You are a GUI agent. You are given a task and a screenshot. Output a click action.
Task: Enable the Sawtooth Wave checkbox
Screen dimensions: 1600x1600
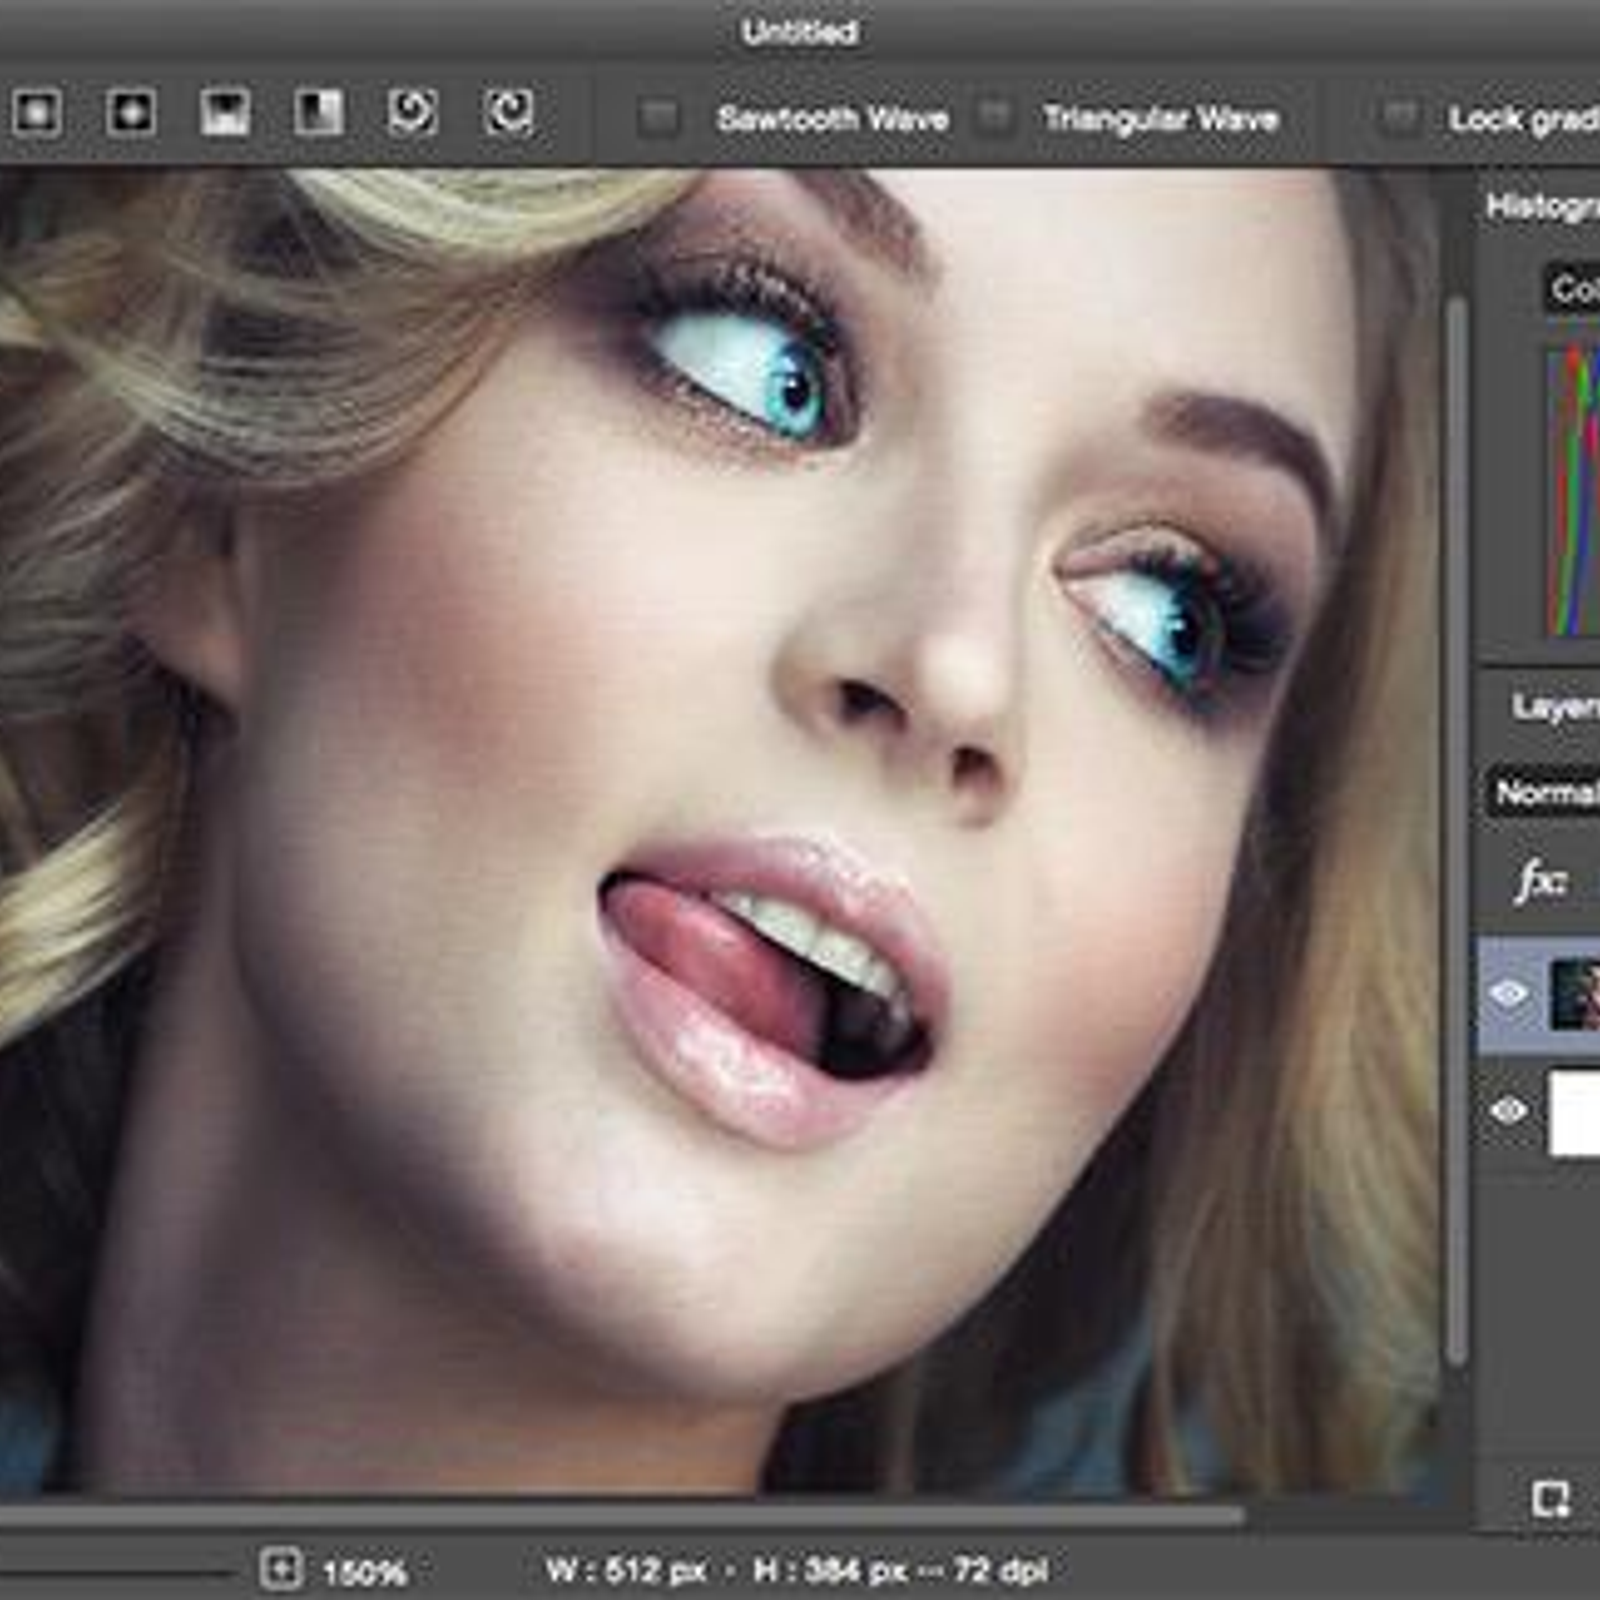pyautogui.click(x=658, y=118)
